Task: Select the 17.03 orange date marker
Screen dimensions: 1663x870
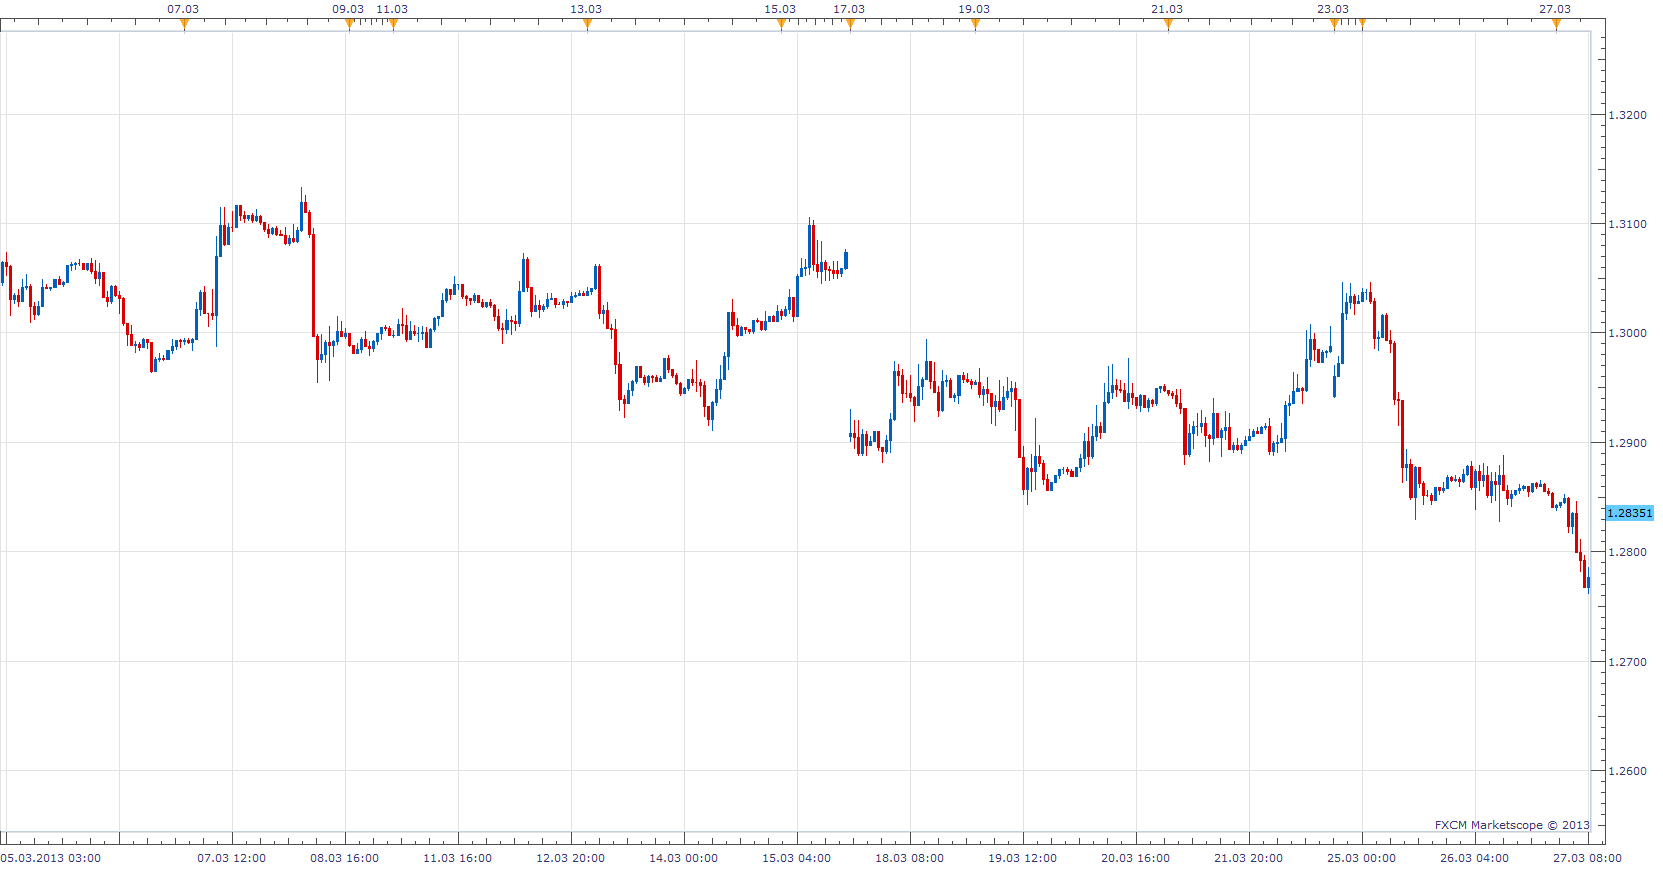Action: tap(850, 25)
